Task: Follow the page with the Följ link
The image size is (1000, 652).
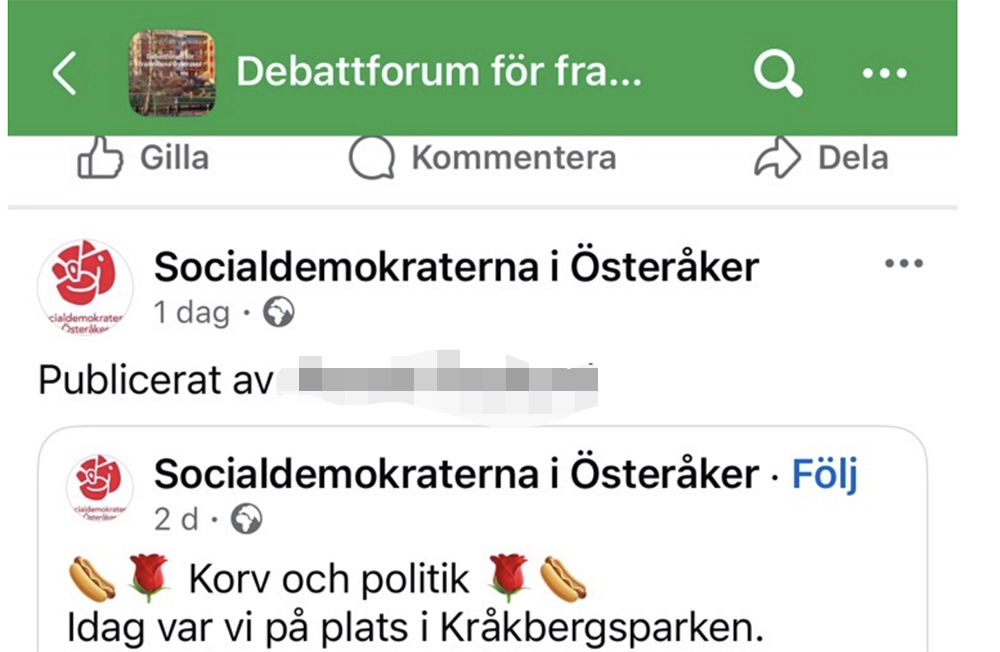Action: [825, 474]
